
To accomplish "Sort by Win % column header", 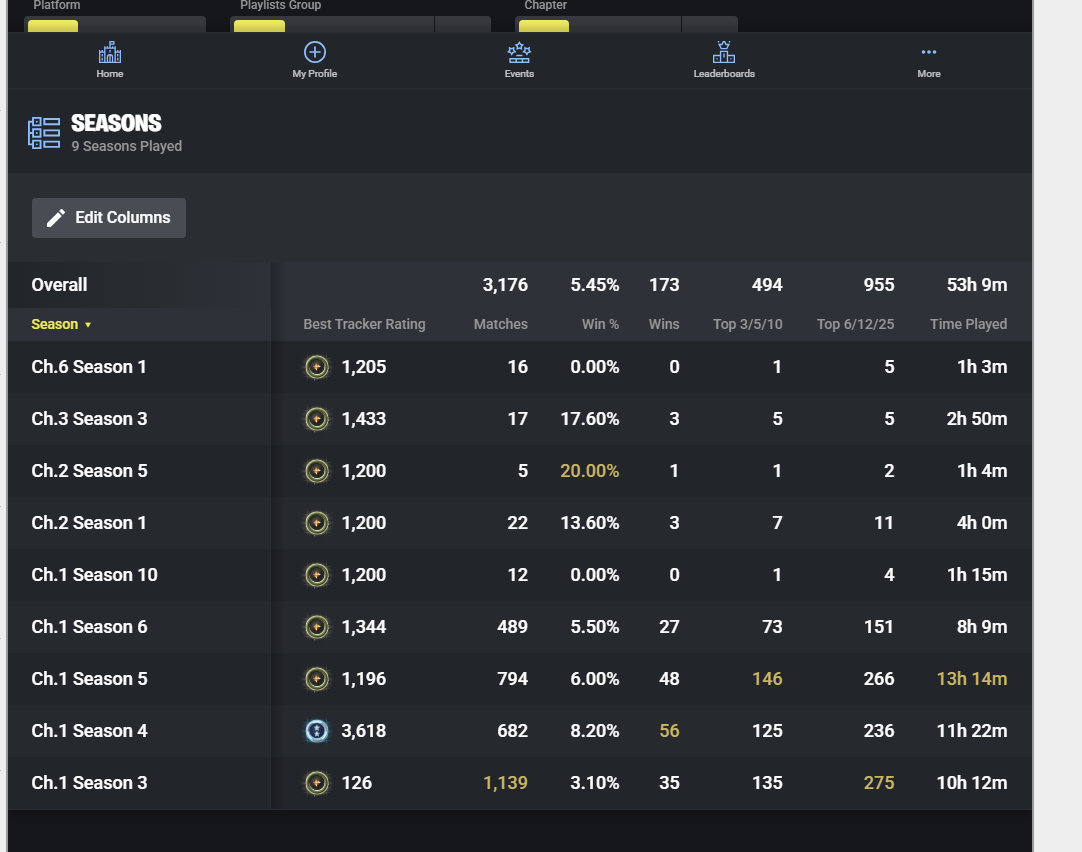I will point(600,324).
